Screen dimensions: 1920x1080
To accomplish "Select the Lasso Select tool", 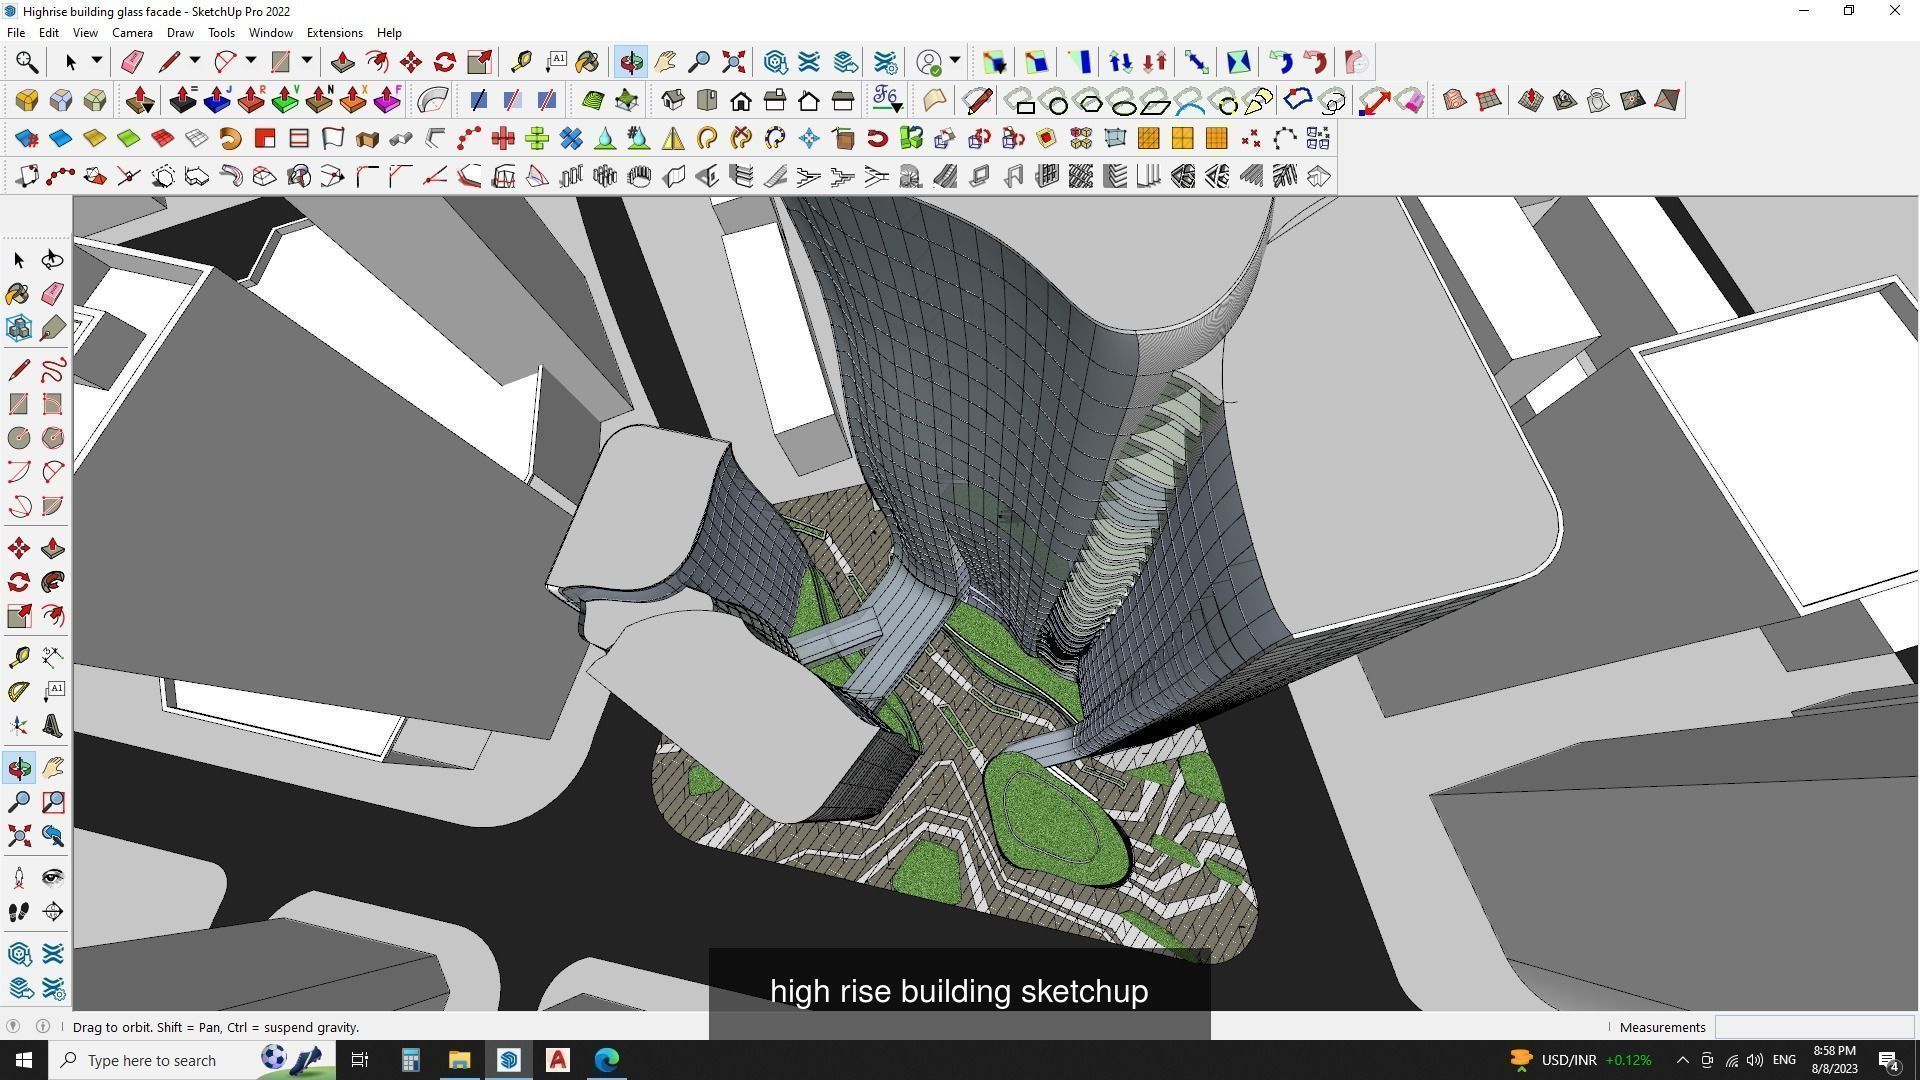I will pyautogui.click(x=53, y=260).
